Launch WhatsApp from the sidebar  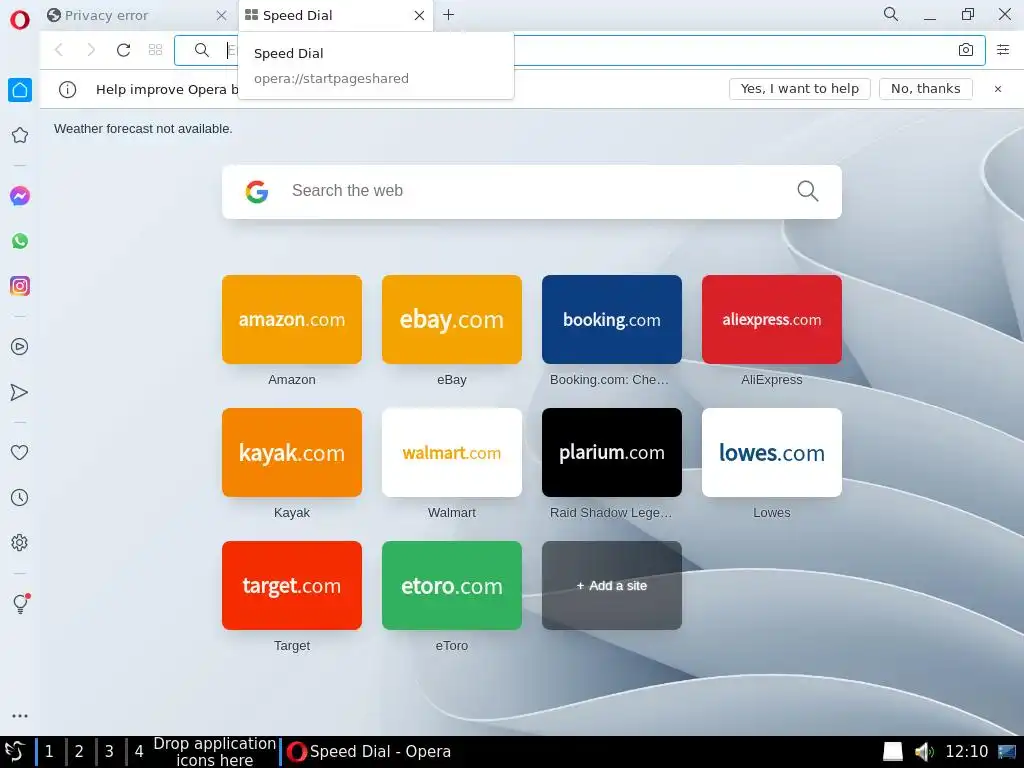tap(20, 241)
